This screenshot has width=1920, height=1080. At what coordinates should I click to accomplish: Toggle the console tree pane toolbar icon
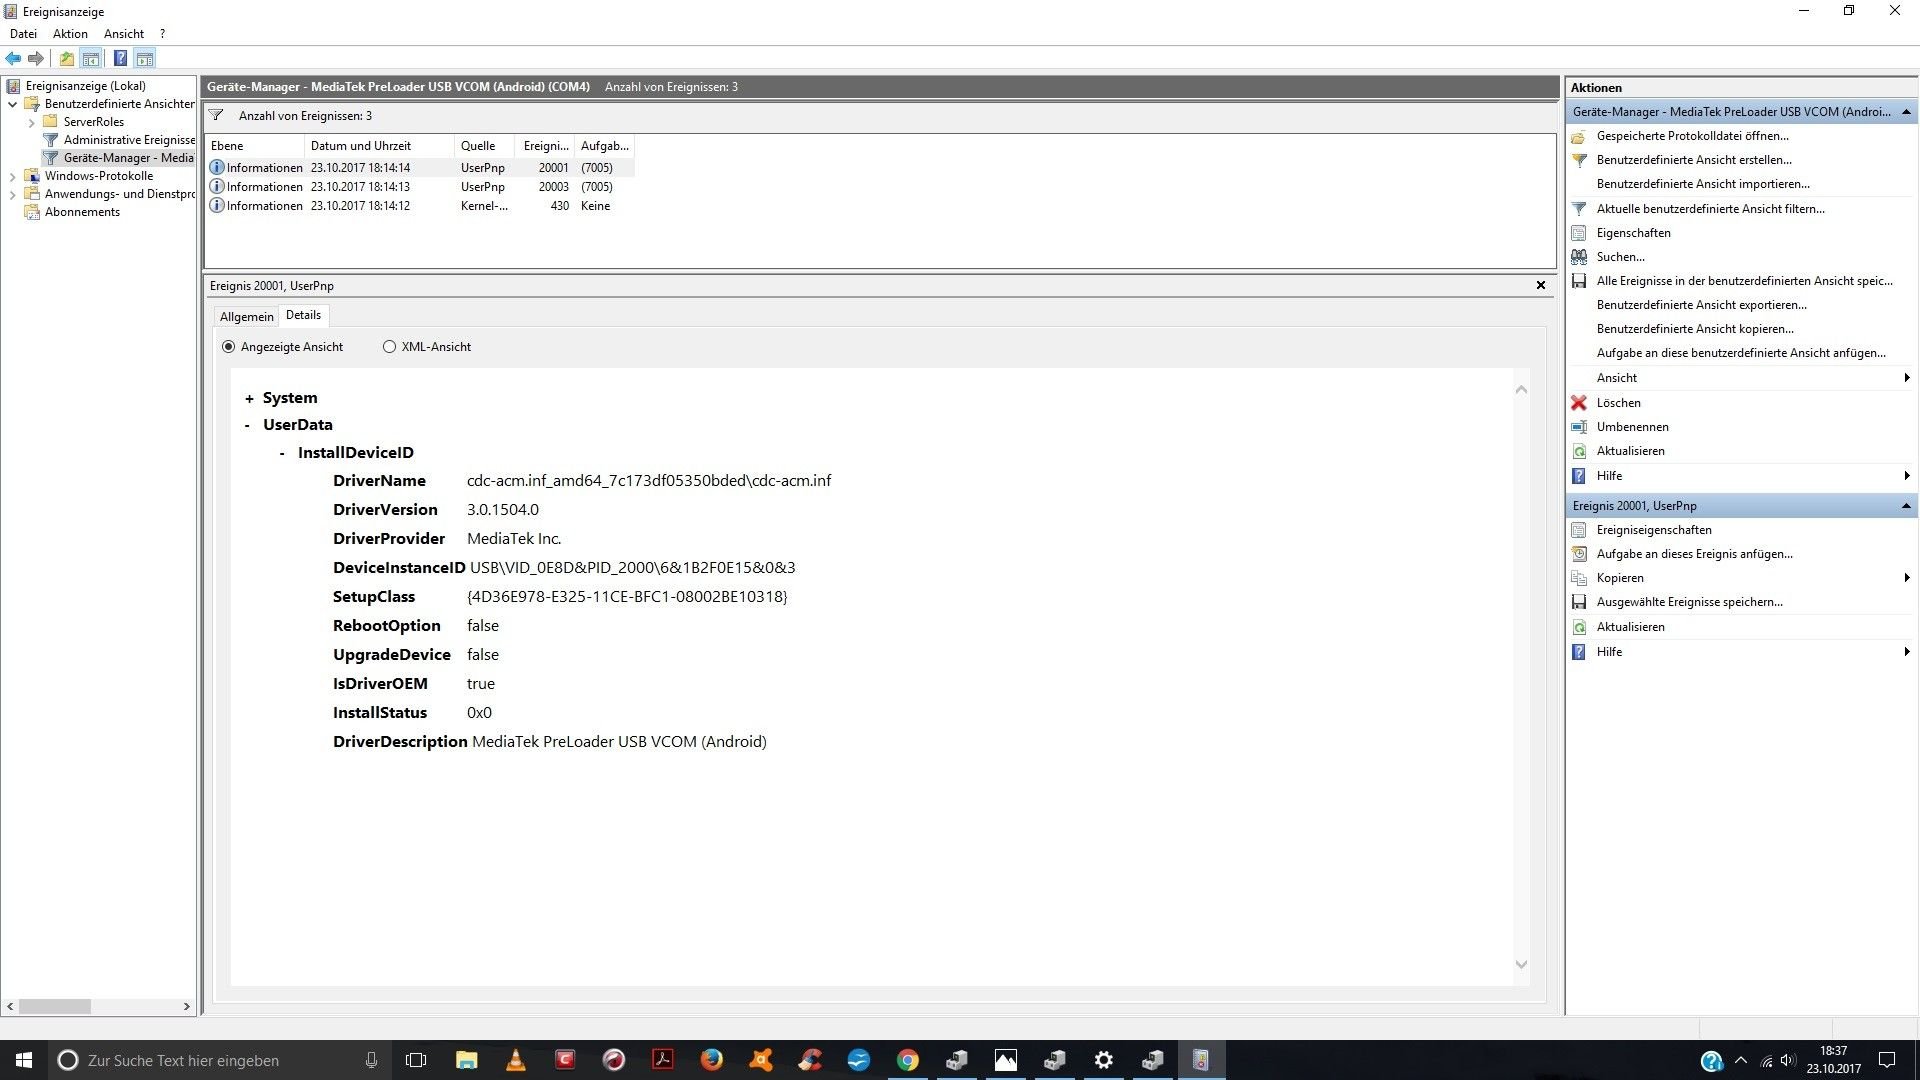[91, 58]
